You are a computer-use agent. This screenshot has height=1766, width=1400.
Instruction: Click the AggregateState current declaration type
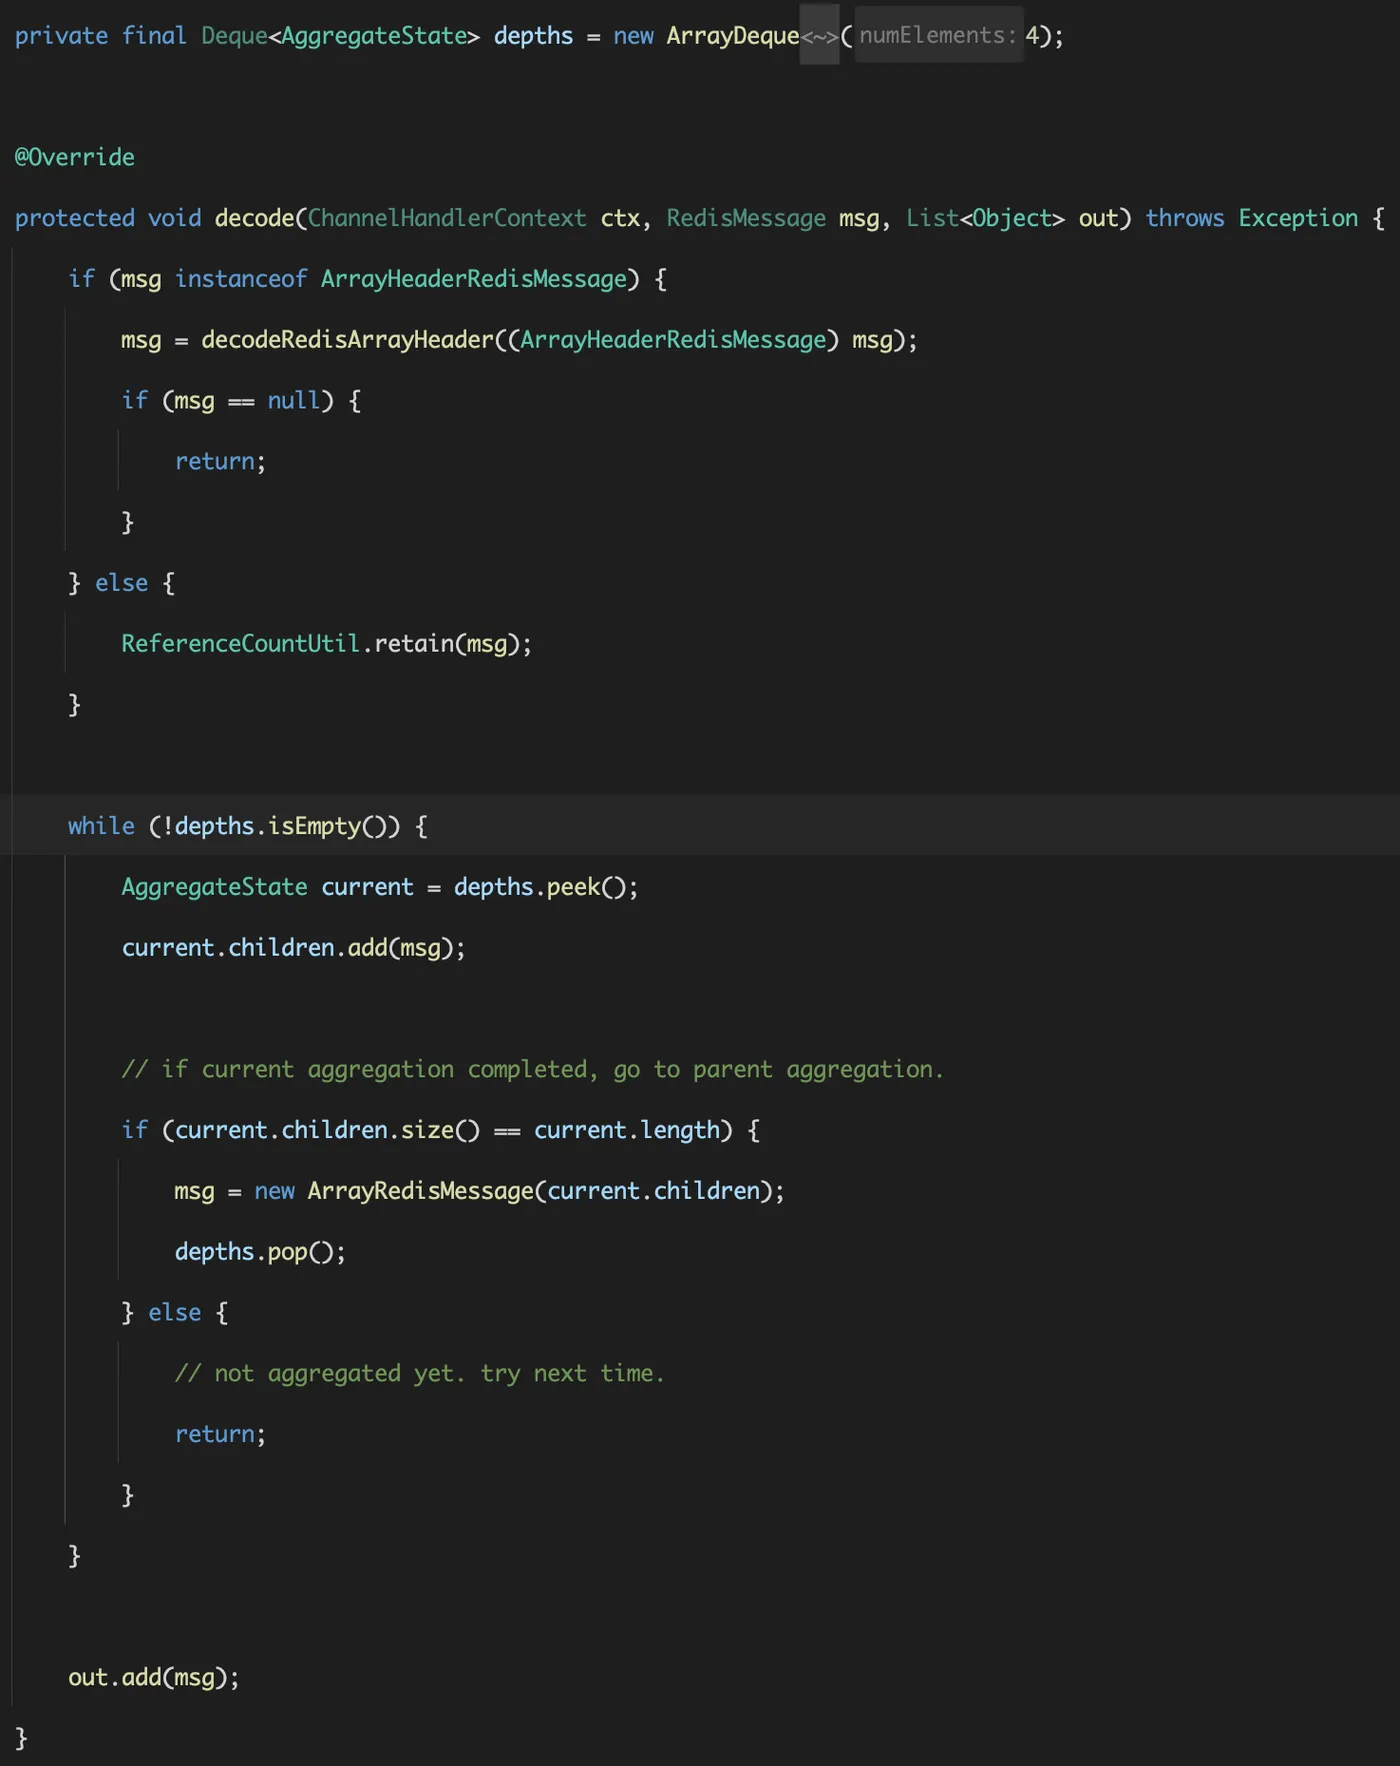[214, 887]
